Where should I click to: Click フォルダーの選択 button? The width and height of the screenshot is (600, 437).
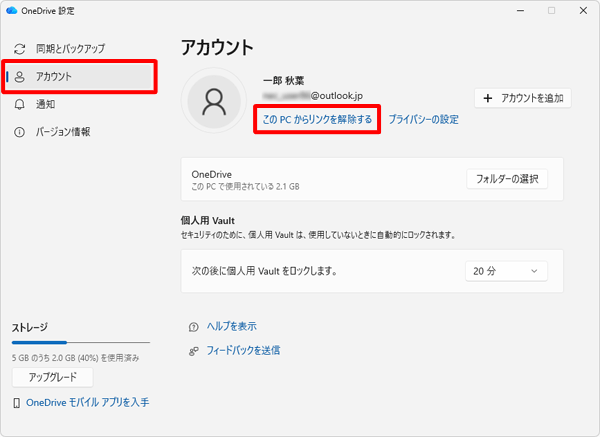point(507,179)
